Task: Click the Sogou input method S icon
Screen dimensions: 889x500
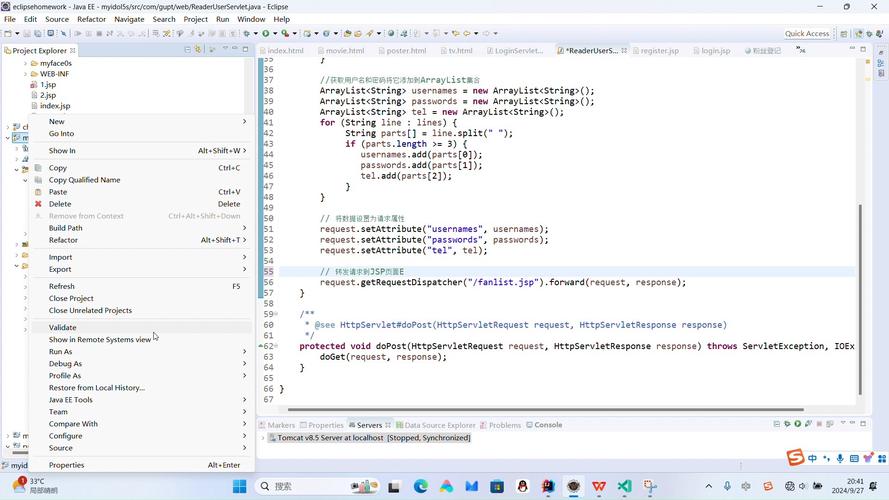Action: pos(795,457)
